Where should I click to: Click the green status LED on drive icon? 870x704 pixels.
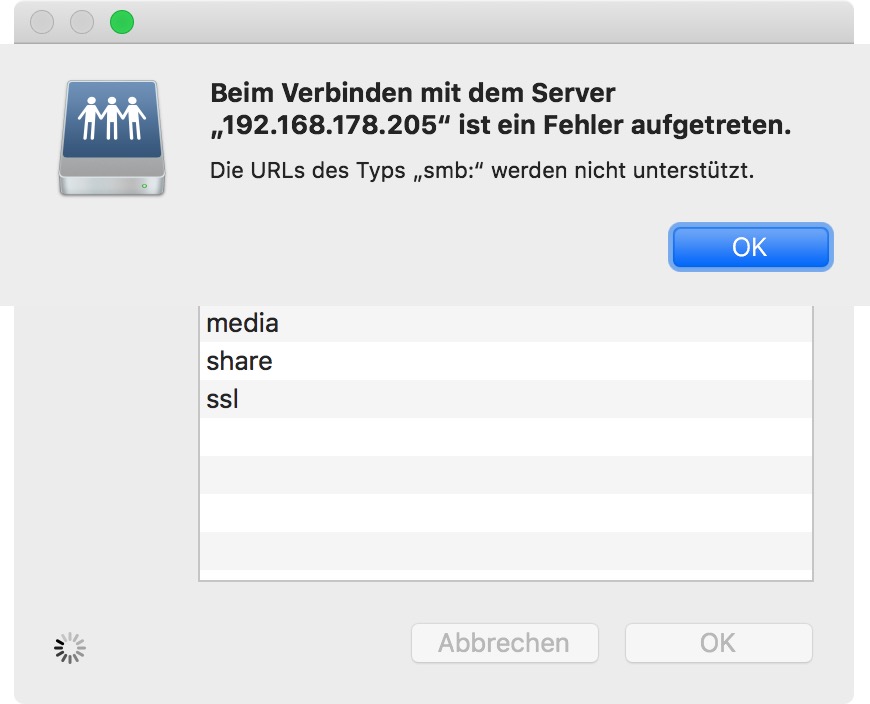point(145,185)
